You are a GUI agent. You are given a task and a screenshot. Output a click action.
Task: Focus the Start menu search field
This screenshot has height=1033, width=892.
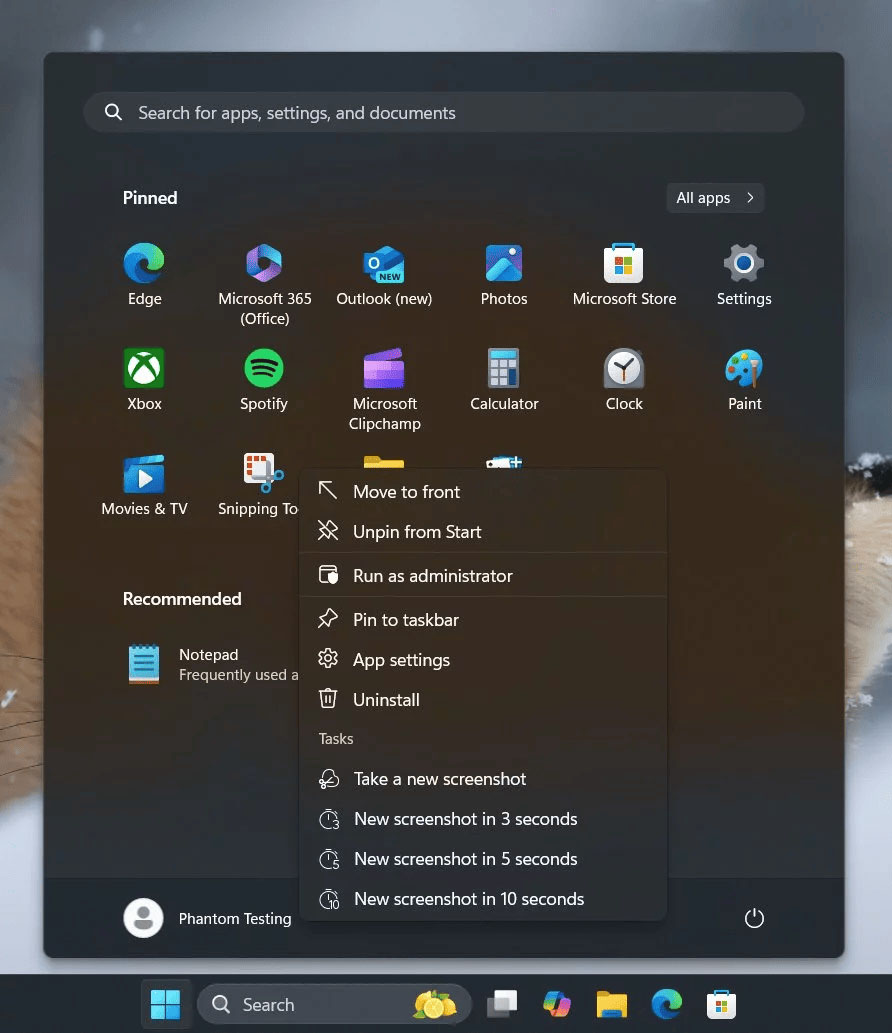tap(444, 113)
